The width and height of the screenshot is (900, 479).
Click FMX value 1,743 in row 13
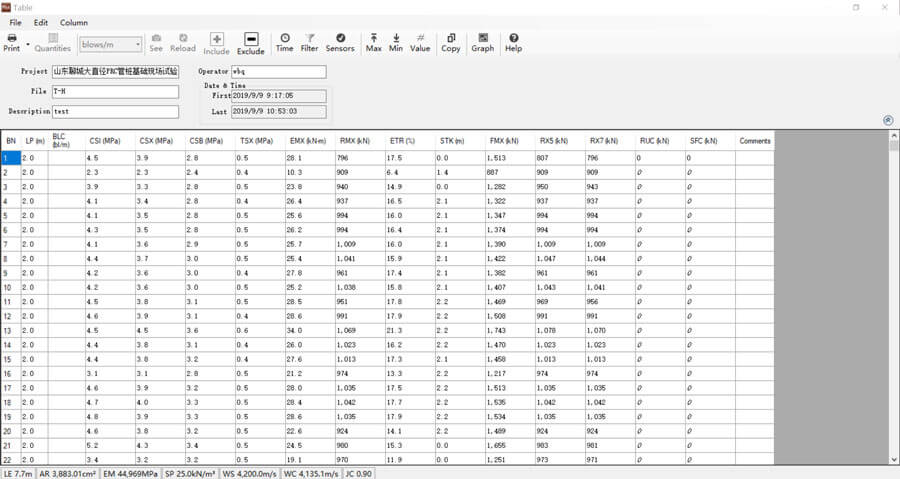(x=510, y=330)
